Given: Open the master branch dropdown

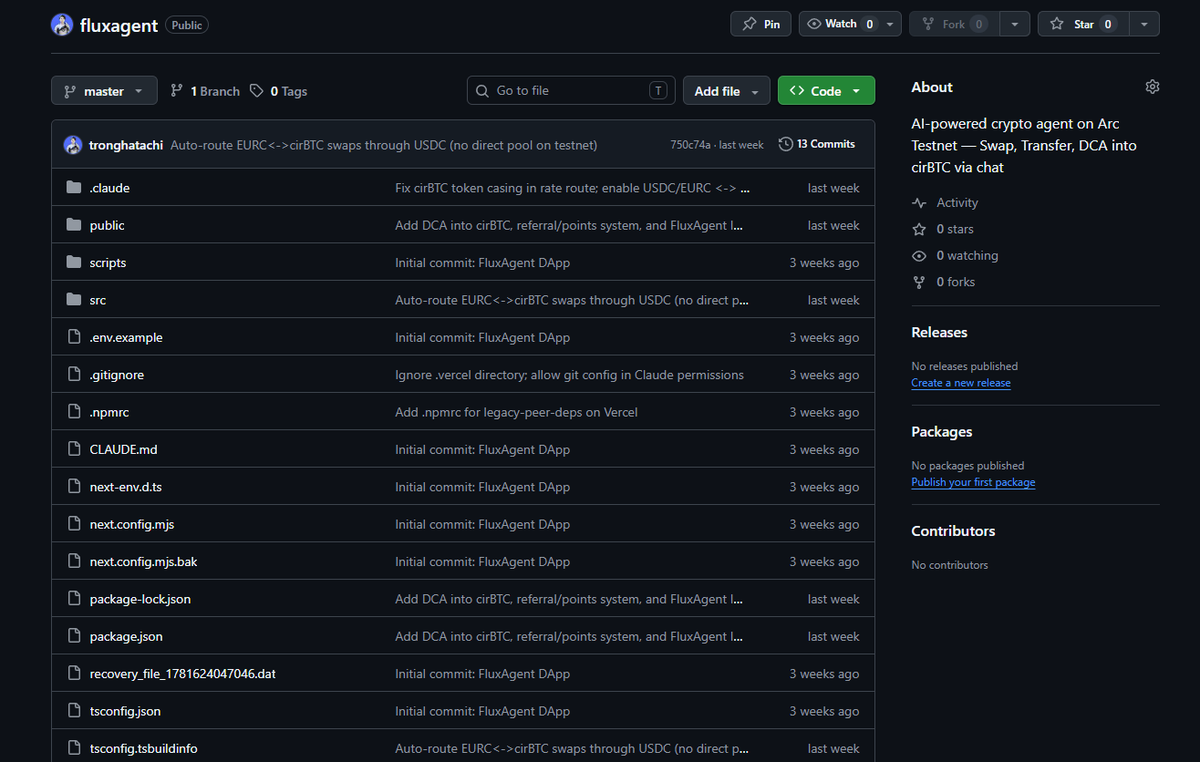Looking at the screenshot, I should pyautogui.click(x=104, y=91).
